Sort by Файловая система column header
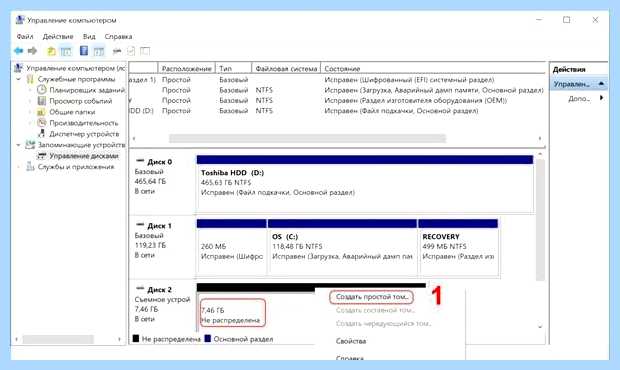 (x=286, y=68)
